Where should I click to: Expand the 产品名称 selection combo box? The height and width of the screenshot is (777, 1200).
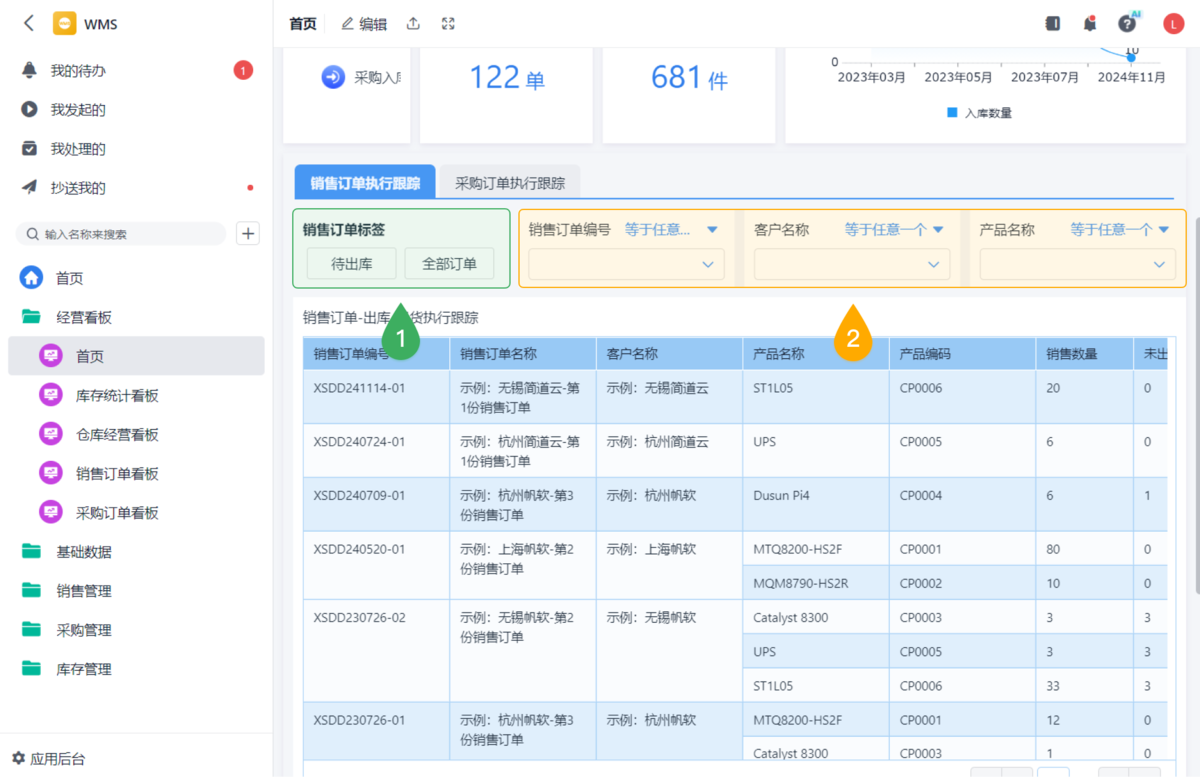(x=1077, y=264)
